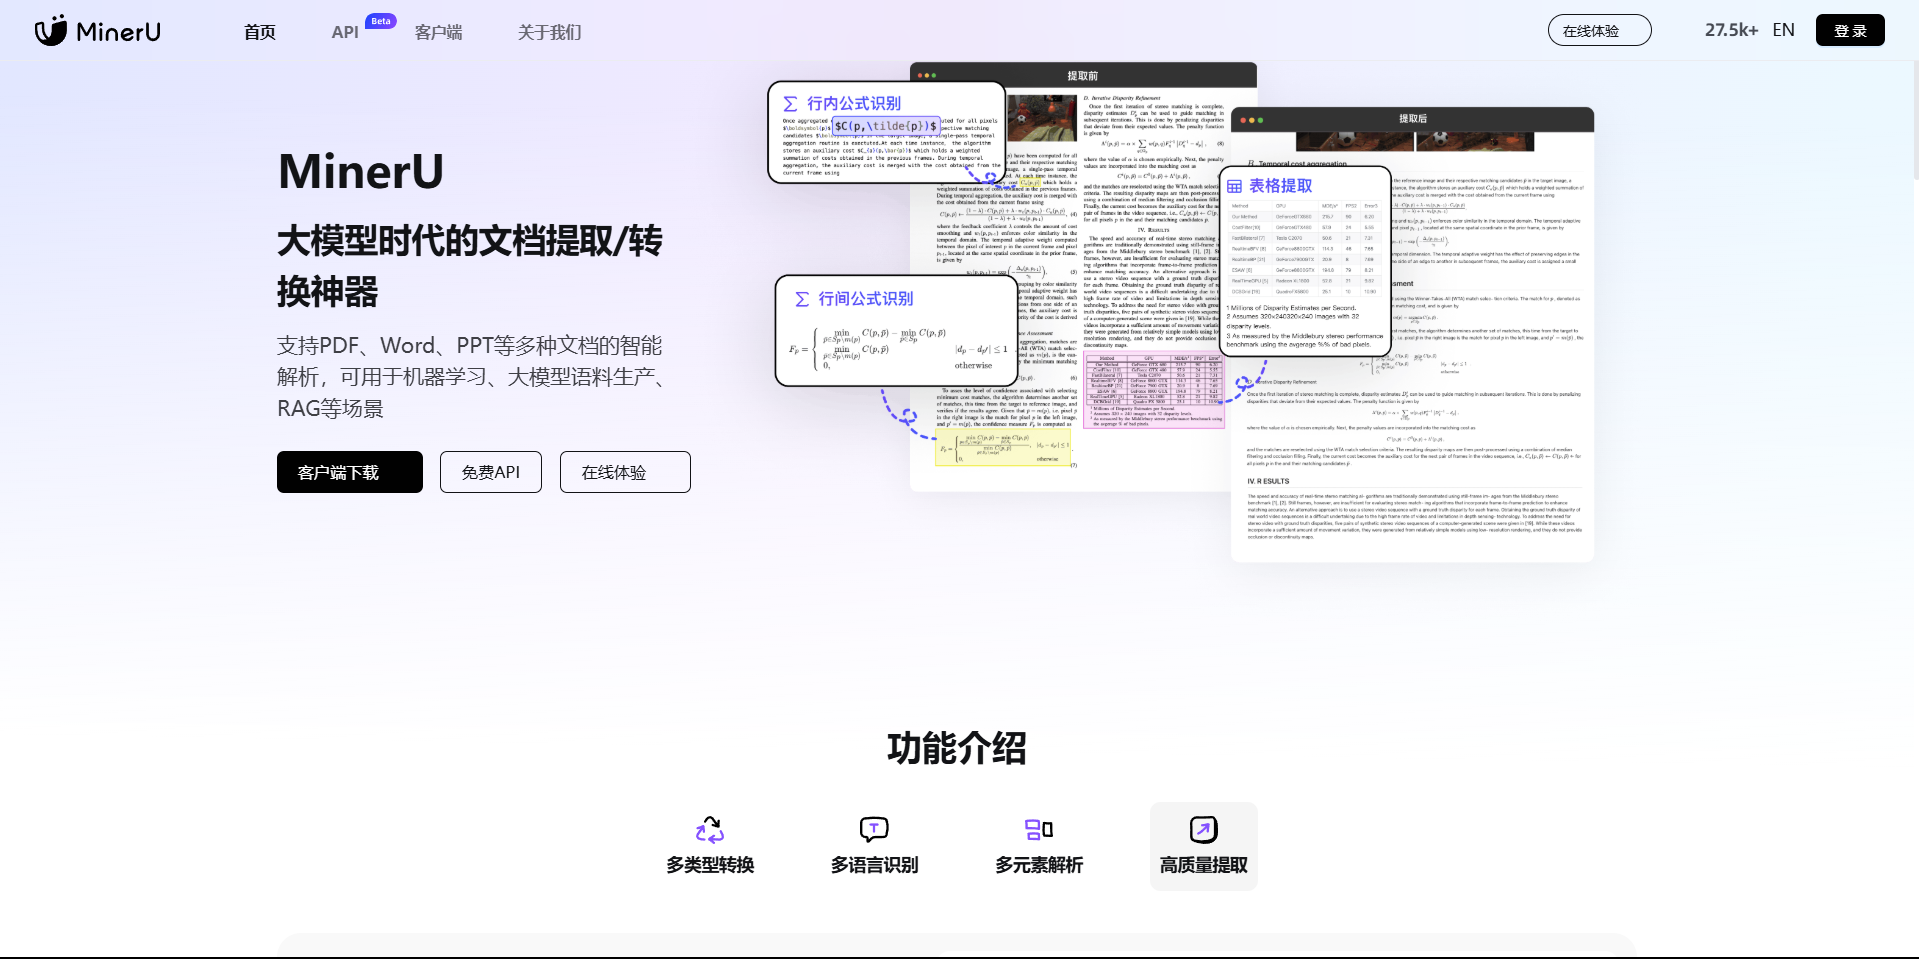Click the sigma icon beside 行内公式识别
This screenshot has width=1919, height=959.
[791, 104]
